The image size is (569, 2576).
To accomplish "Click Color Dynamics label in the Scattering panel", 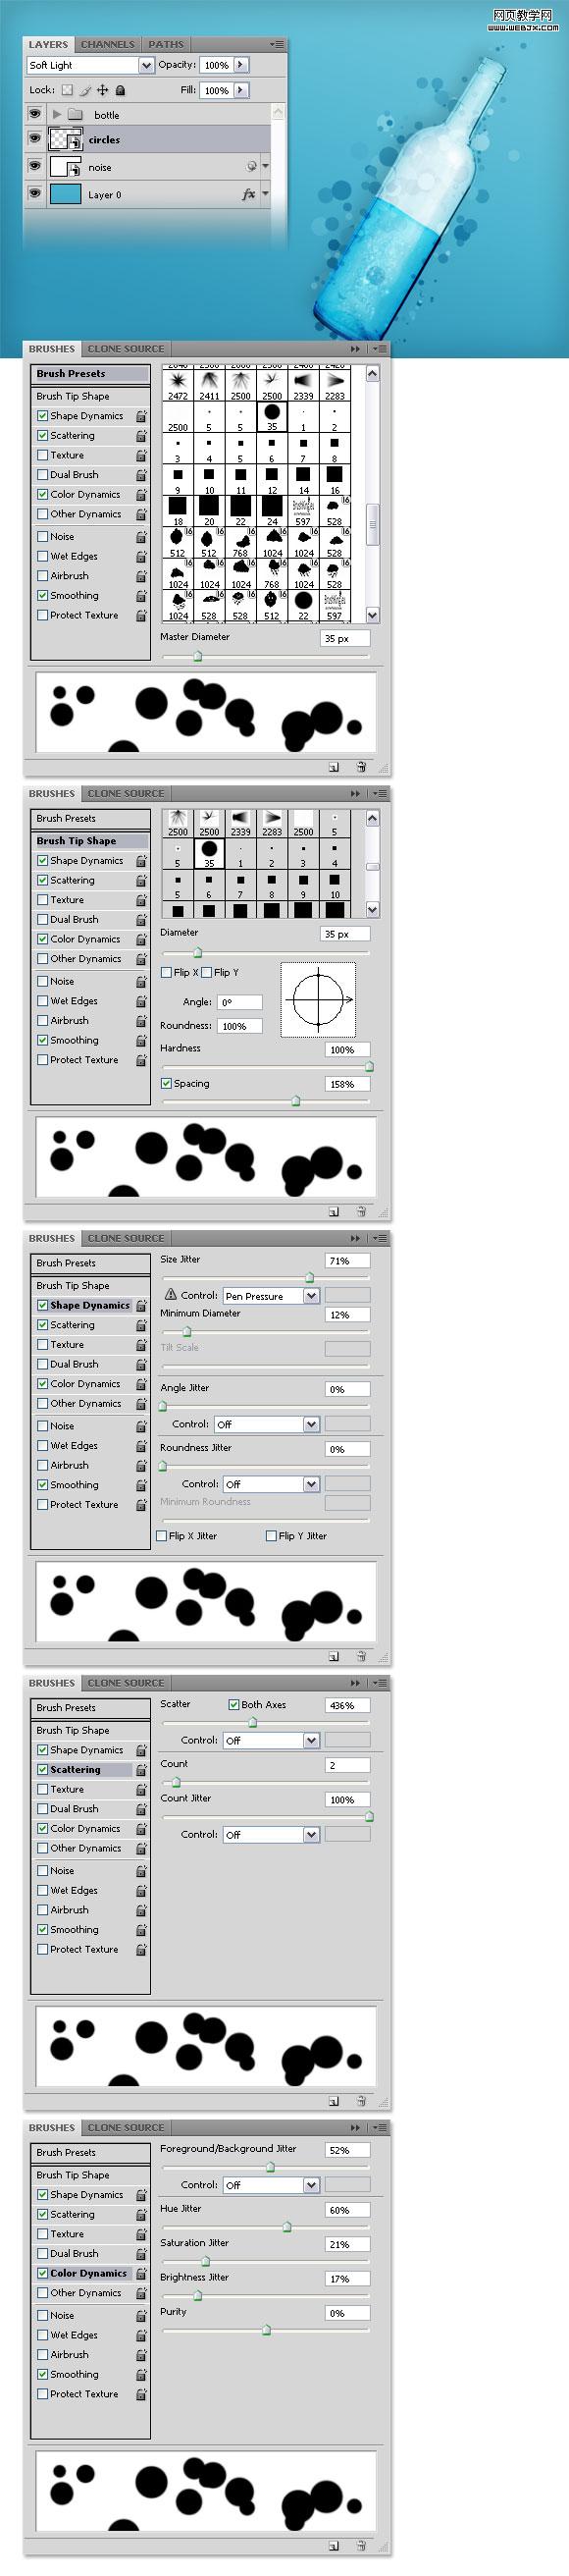I will [85, 1829].
